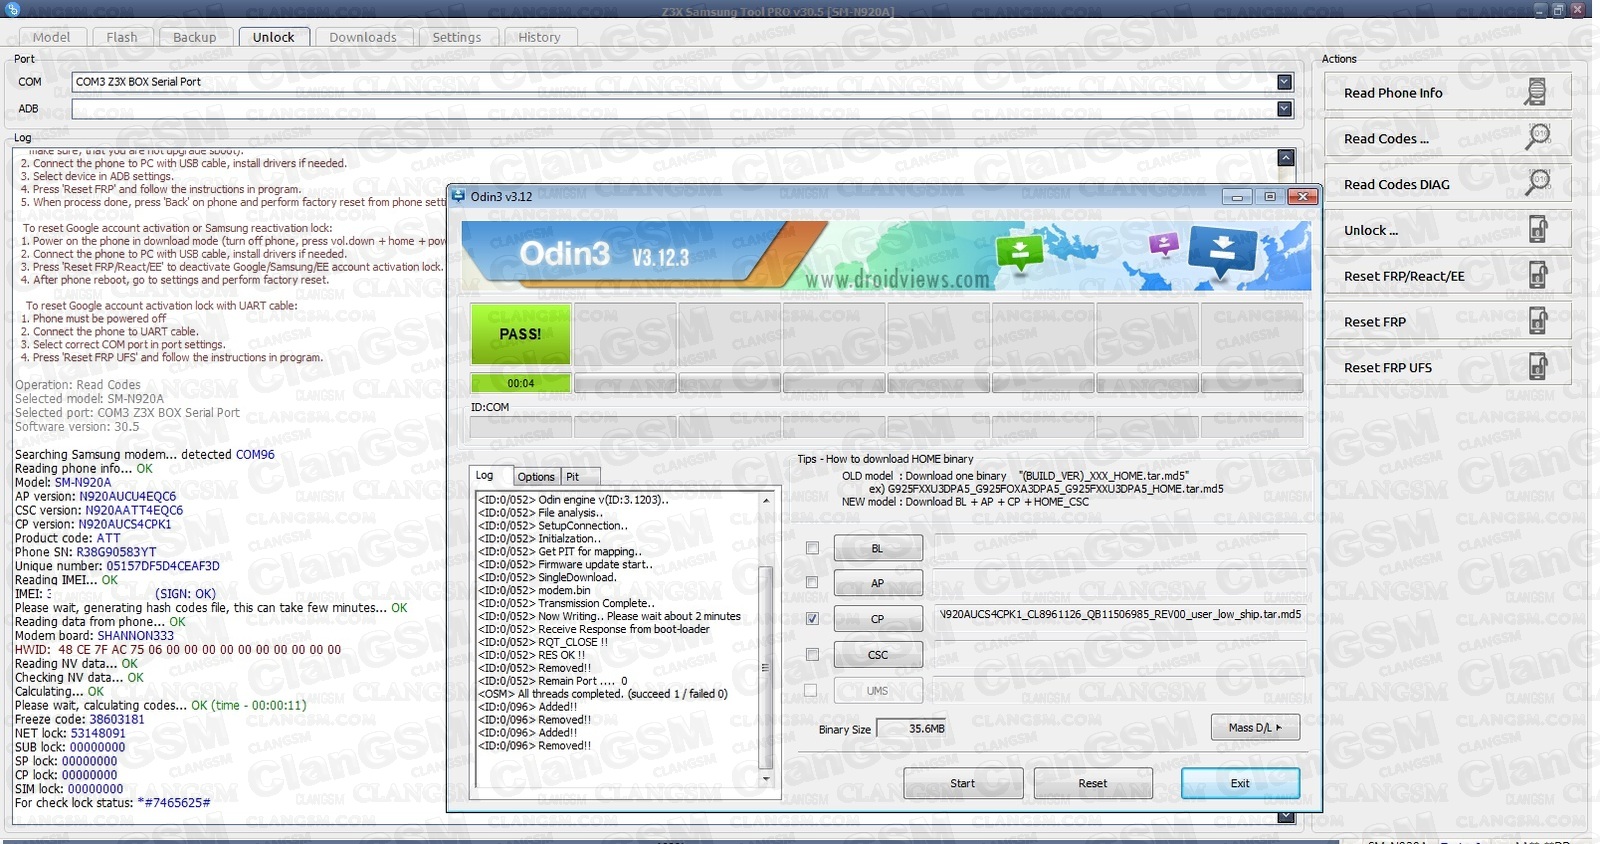Uncheck the CP file checkbox in Odin3
This screenshot has height=844, width=1600.
coord(812,618)
